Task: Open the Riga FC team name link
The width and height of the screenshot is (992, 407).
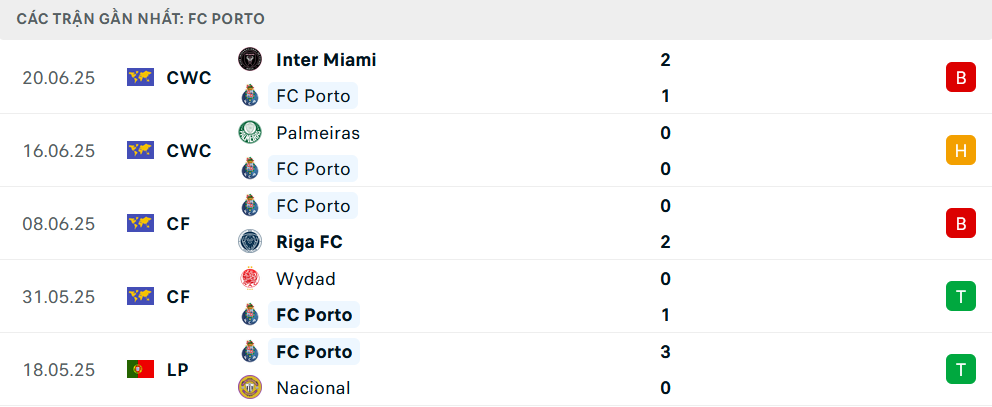Action: pyautogui.click(x=309, y=242)
